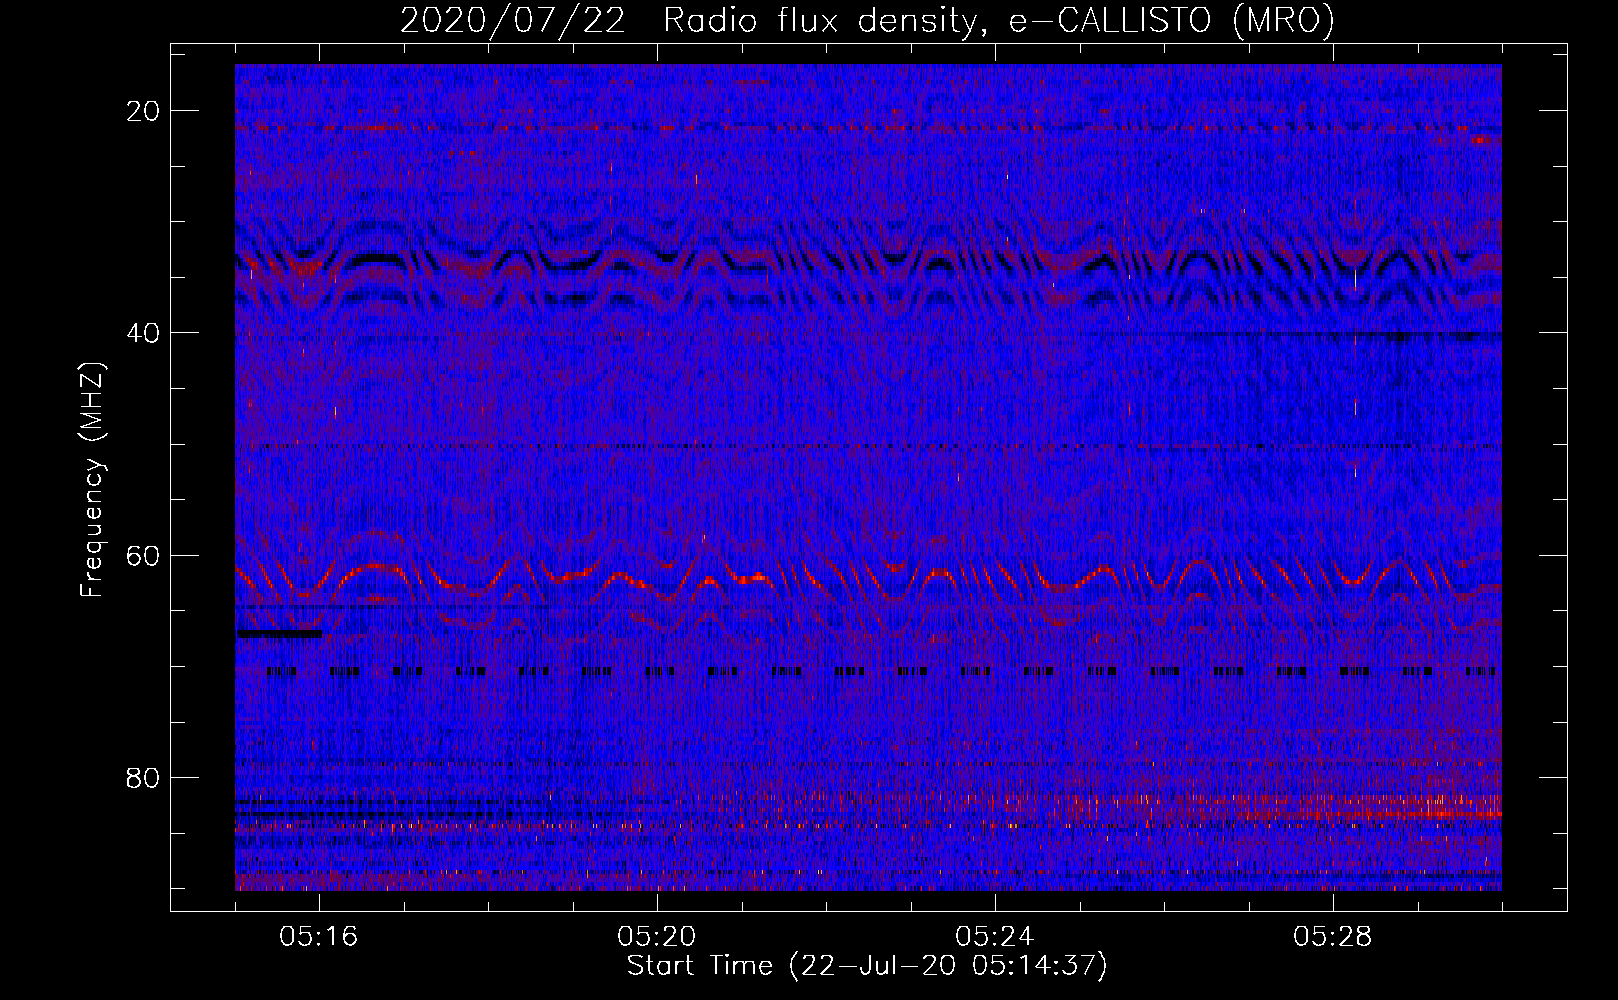Image resolution: width=1618 pixels, height=1000 pixels.
Task: Click the time tick label '05:20'
Action: (x=657, y=937)
